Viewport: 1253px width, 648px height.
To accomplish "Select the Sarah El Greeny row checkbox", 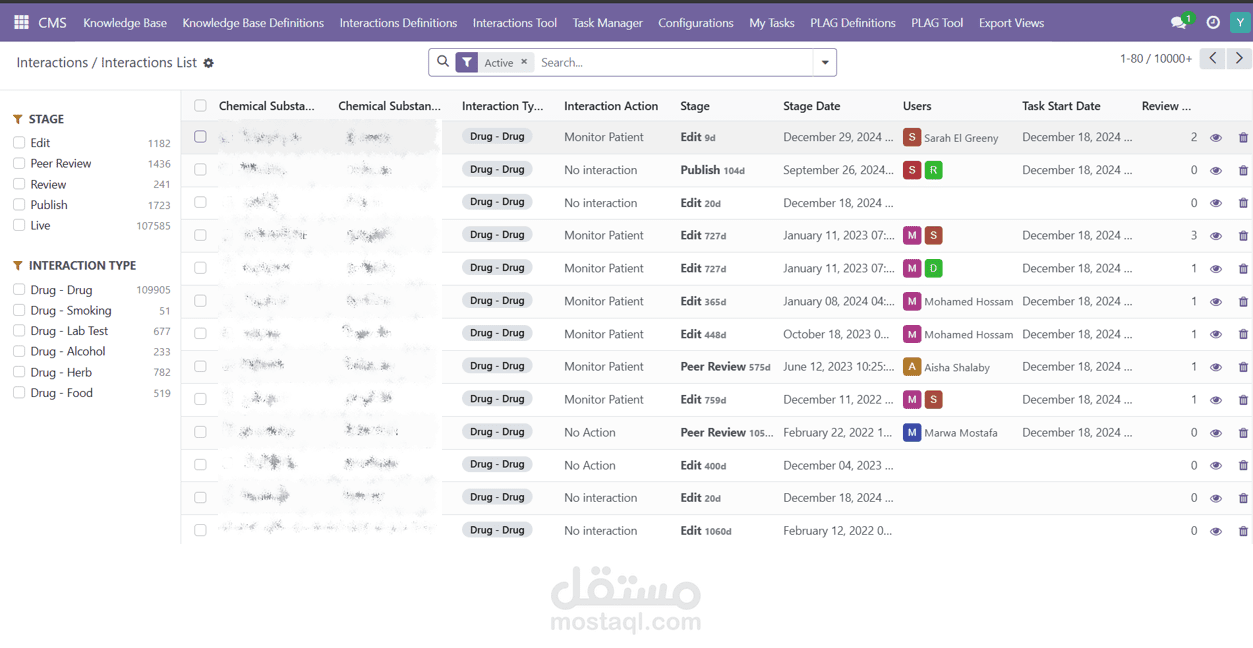I will 200,137.
